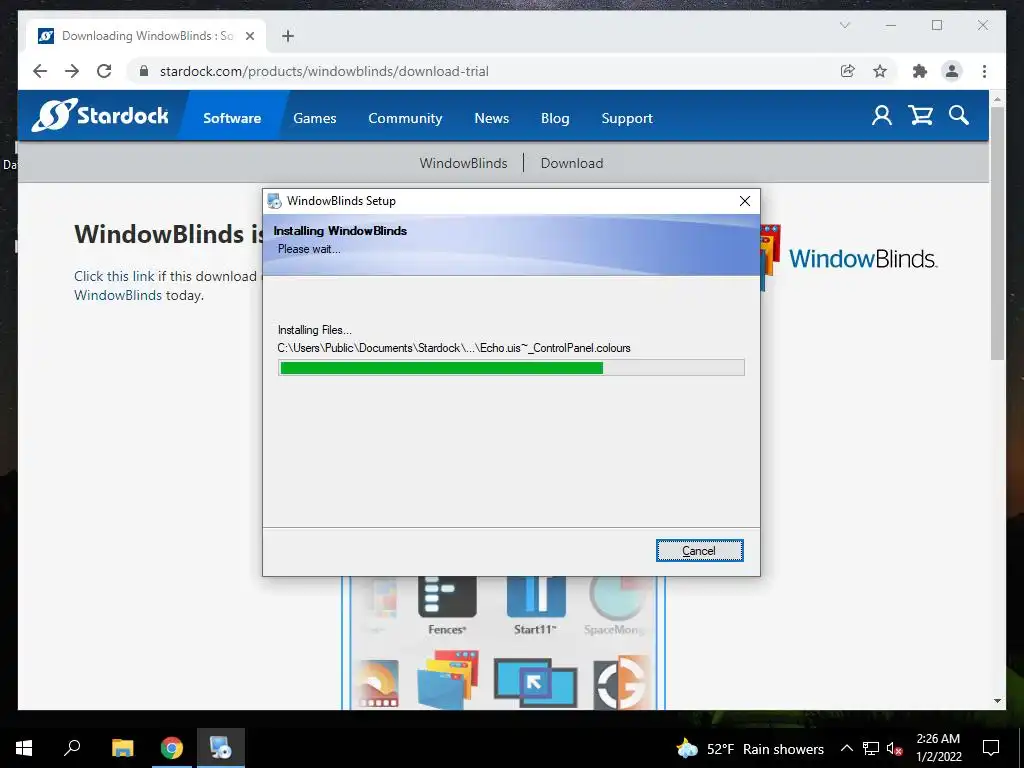Close the Downloading WindowBlinds tab
1024x768 pixels.
click(x=249, y=36)
